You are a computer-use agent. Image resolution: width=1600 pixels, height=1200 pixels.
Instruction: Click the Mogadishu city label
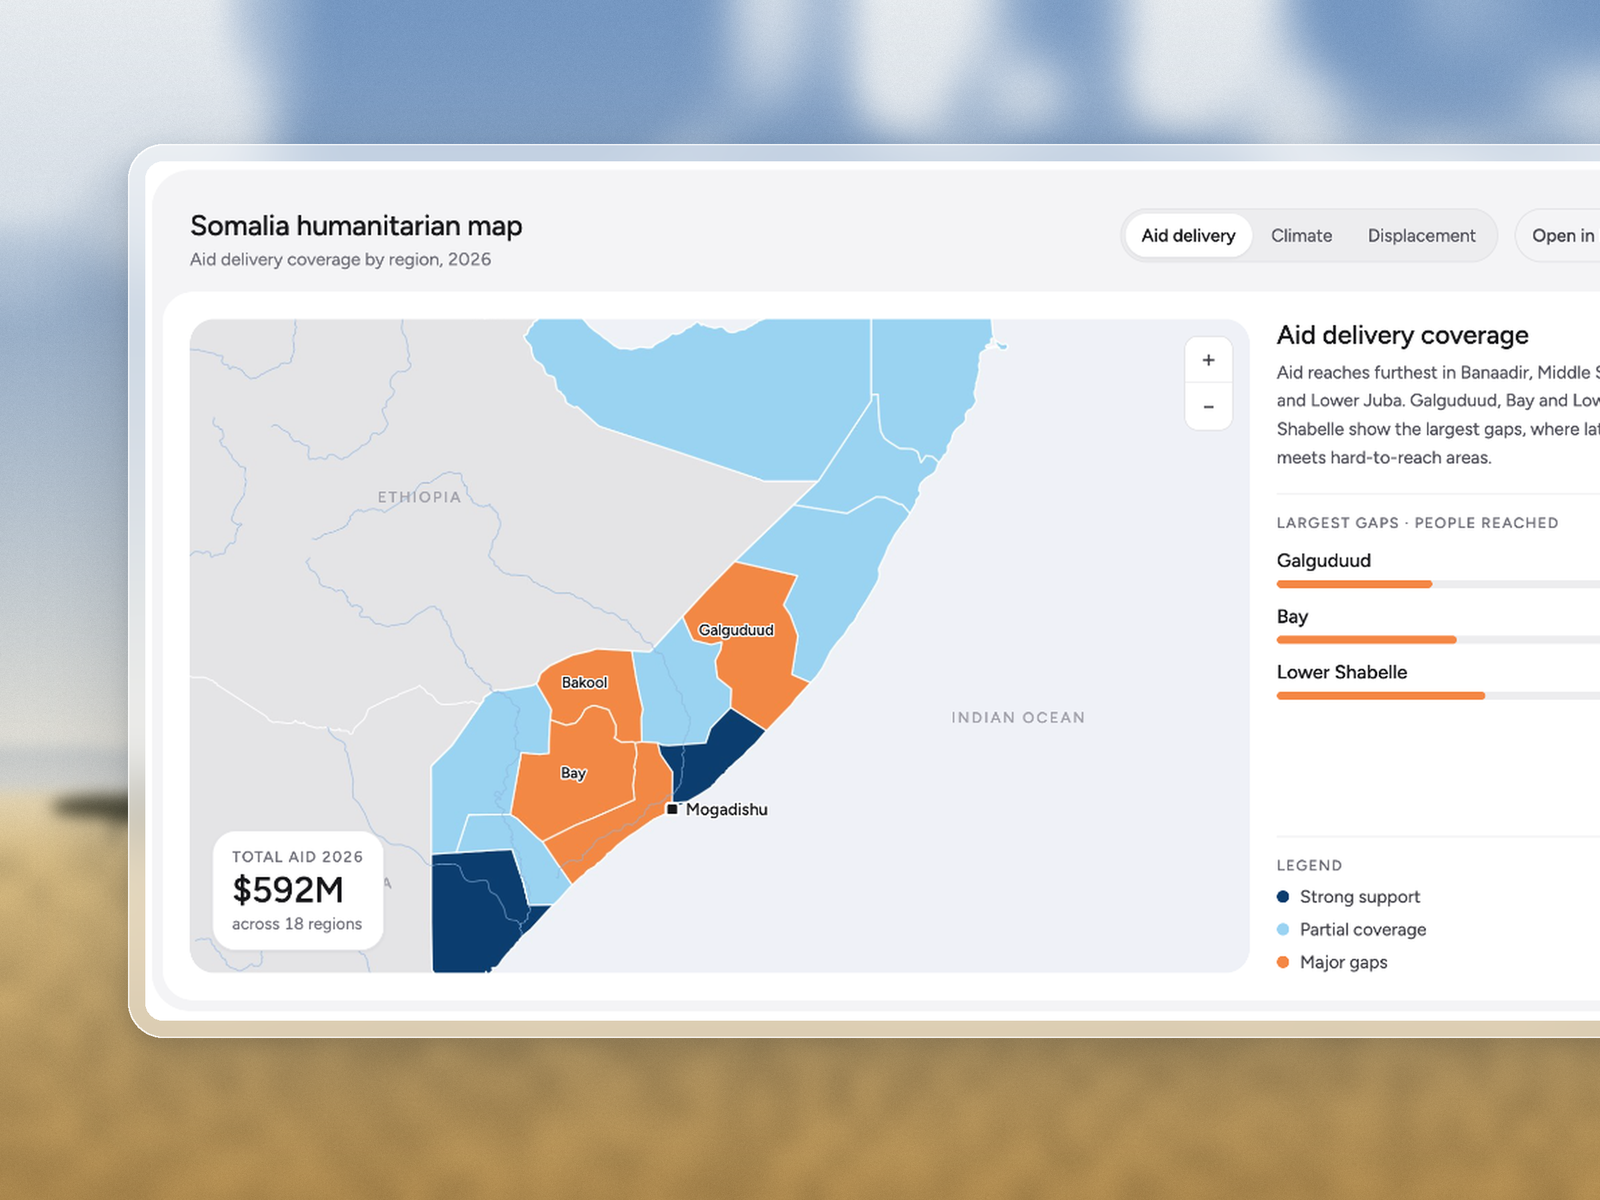[x=727, y=810]
